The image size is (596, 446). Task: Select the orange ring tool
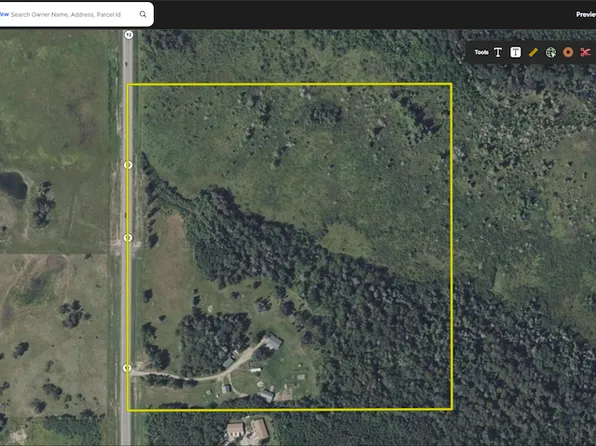pos(568,52)
